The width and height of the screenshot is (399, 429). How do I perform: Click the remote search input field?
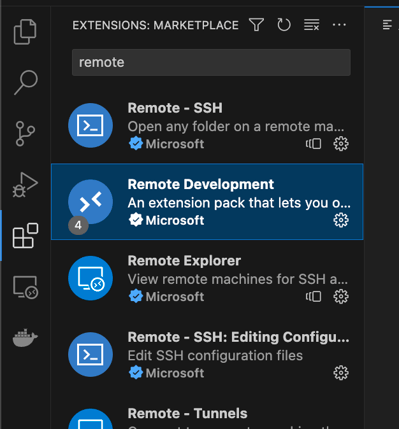click(x=211, y=62)
